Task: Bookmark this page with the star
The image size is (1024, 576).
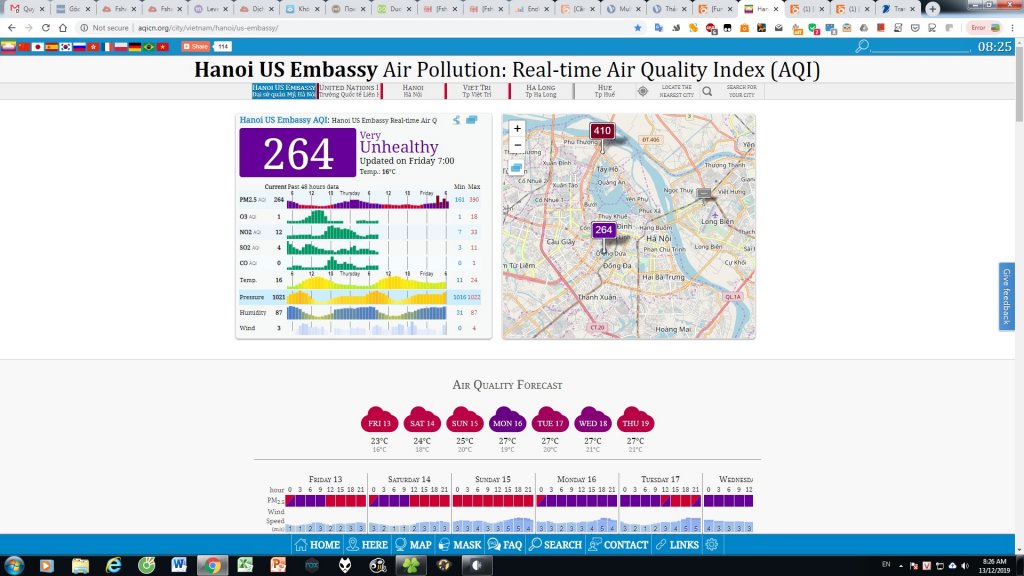Action: point(638,28)
